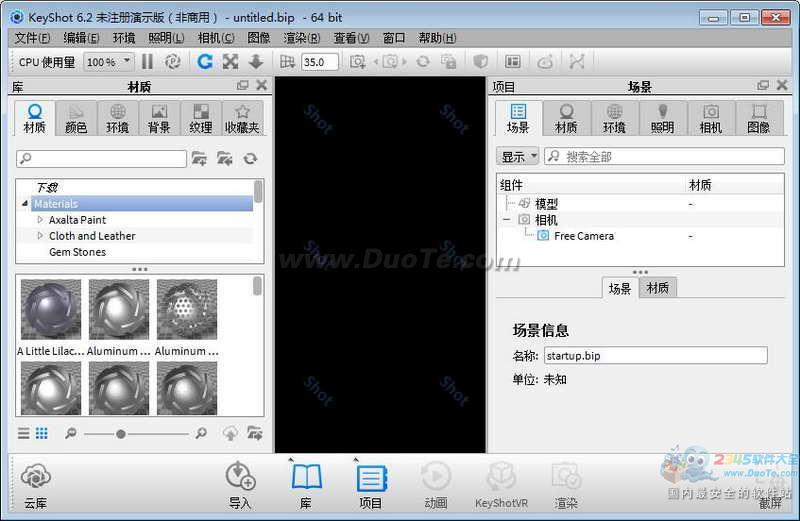Open library 收藏夹 tab
This screenshot has width=800, height=521.
coord(242,118)
